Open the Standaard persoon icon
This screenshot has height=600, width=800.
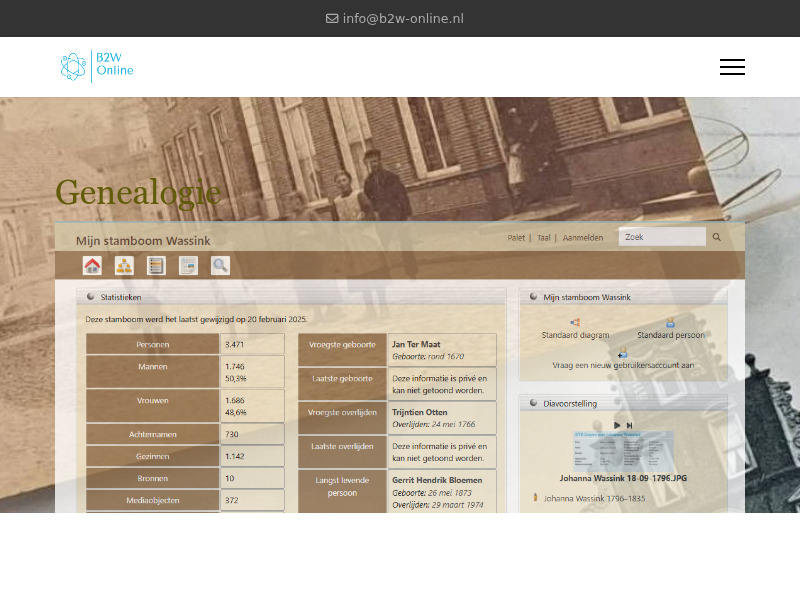click(671, 321)
